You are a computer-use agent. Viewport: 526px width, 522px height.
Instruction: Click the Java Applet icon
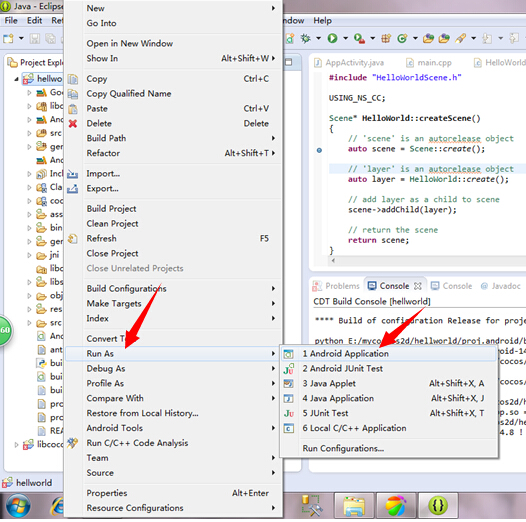pyautogui.click(x=288, y=384)
